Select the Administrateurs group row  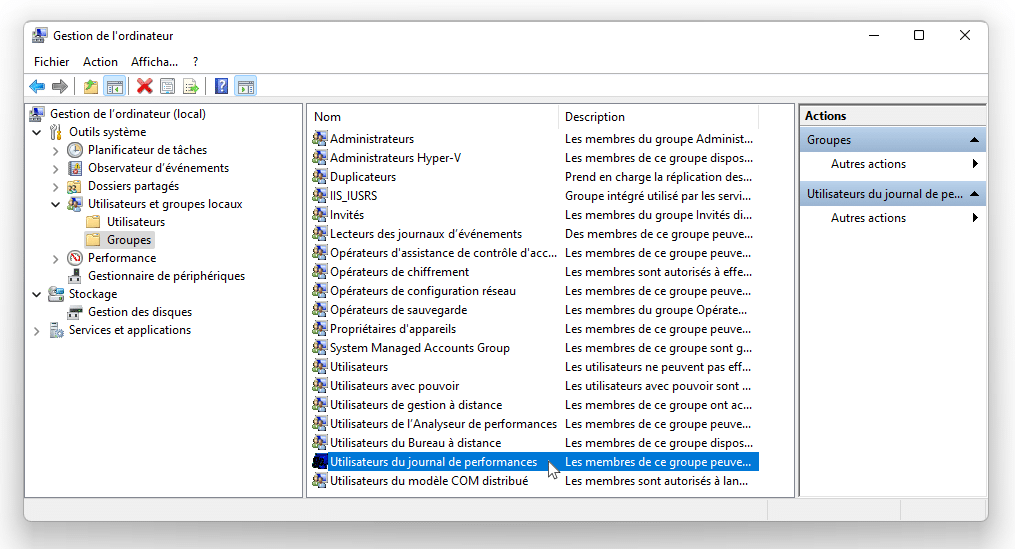click(371, 139)
